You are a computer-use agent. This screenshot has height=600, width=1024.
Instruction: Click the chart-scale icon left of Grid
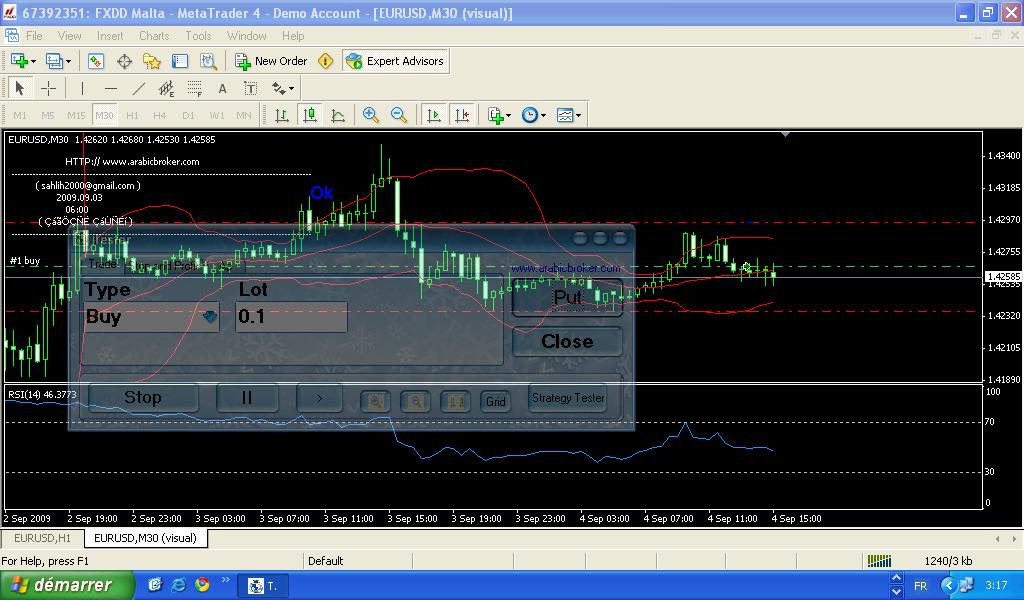(456, 401)
